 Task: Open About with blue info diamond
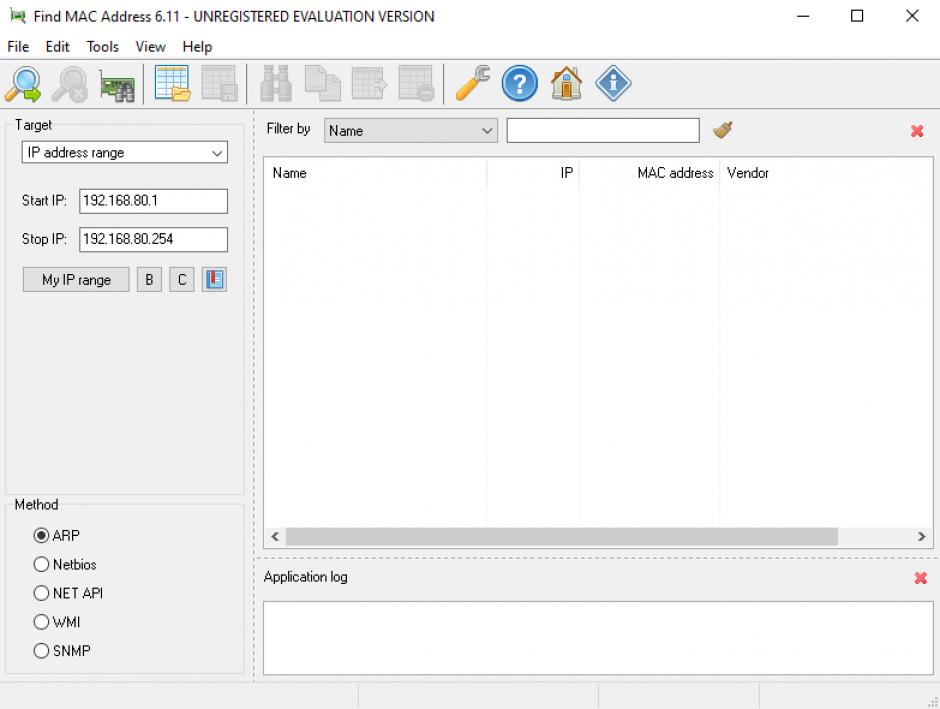click(613, 83)
